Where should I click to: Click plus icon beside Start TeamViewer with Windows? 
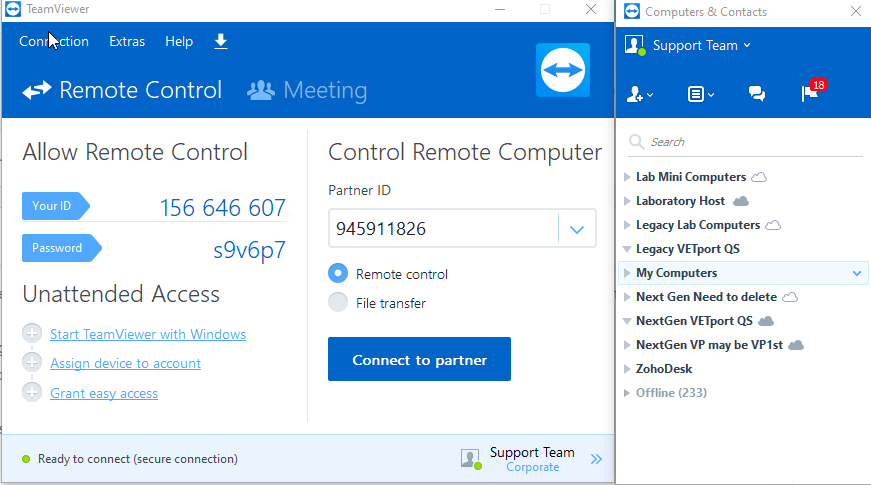tap(32, 333)
